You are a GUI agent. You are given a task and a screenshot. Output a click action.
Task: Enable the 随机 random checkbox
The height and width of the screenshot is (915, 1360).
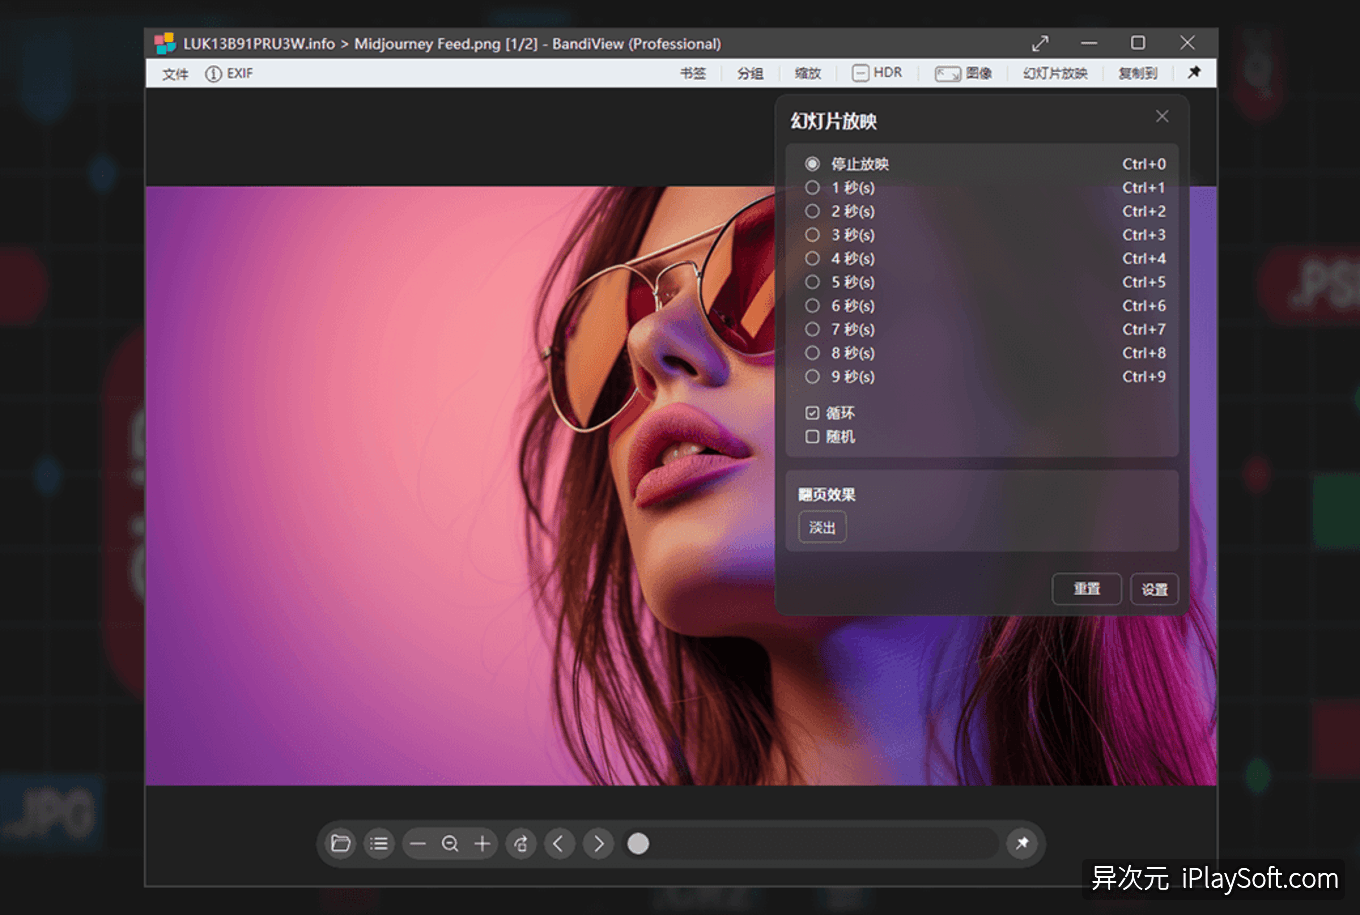tap(812, 437)
